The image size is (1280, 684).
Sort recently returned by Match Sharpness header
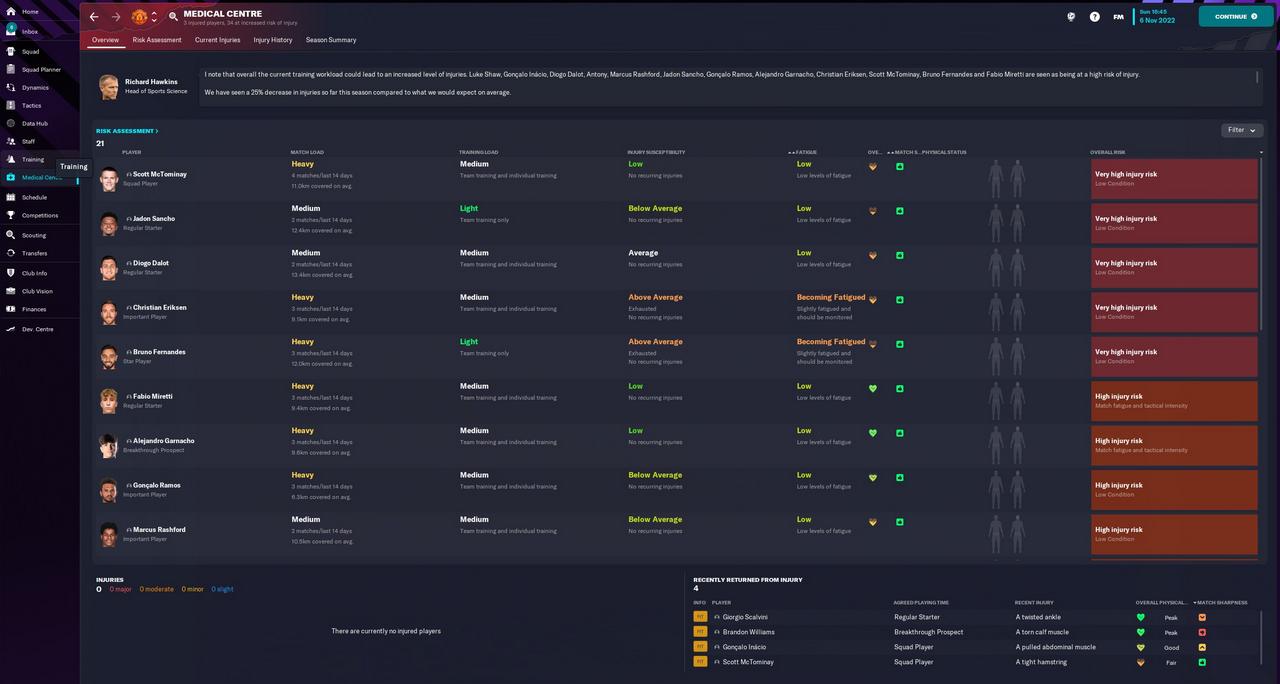1220,603
